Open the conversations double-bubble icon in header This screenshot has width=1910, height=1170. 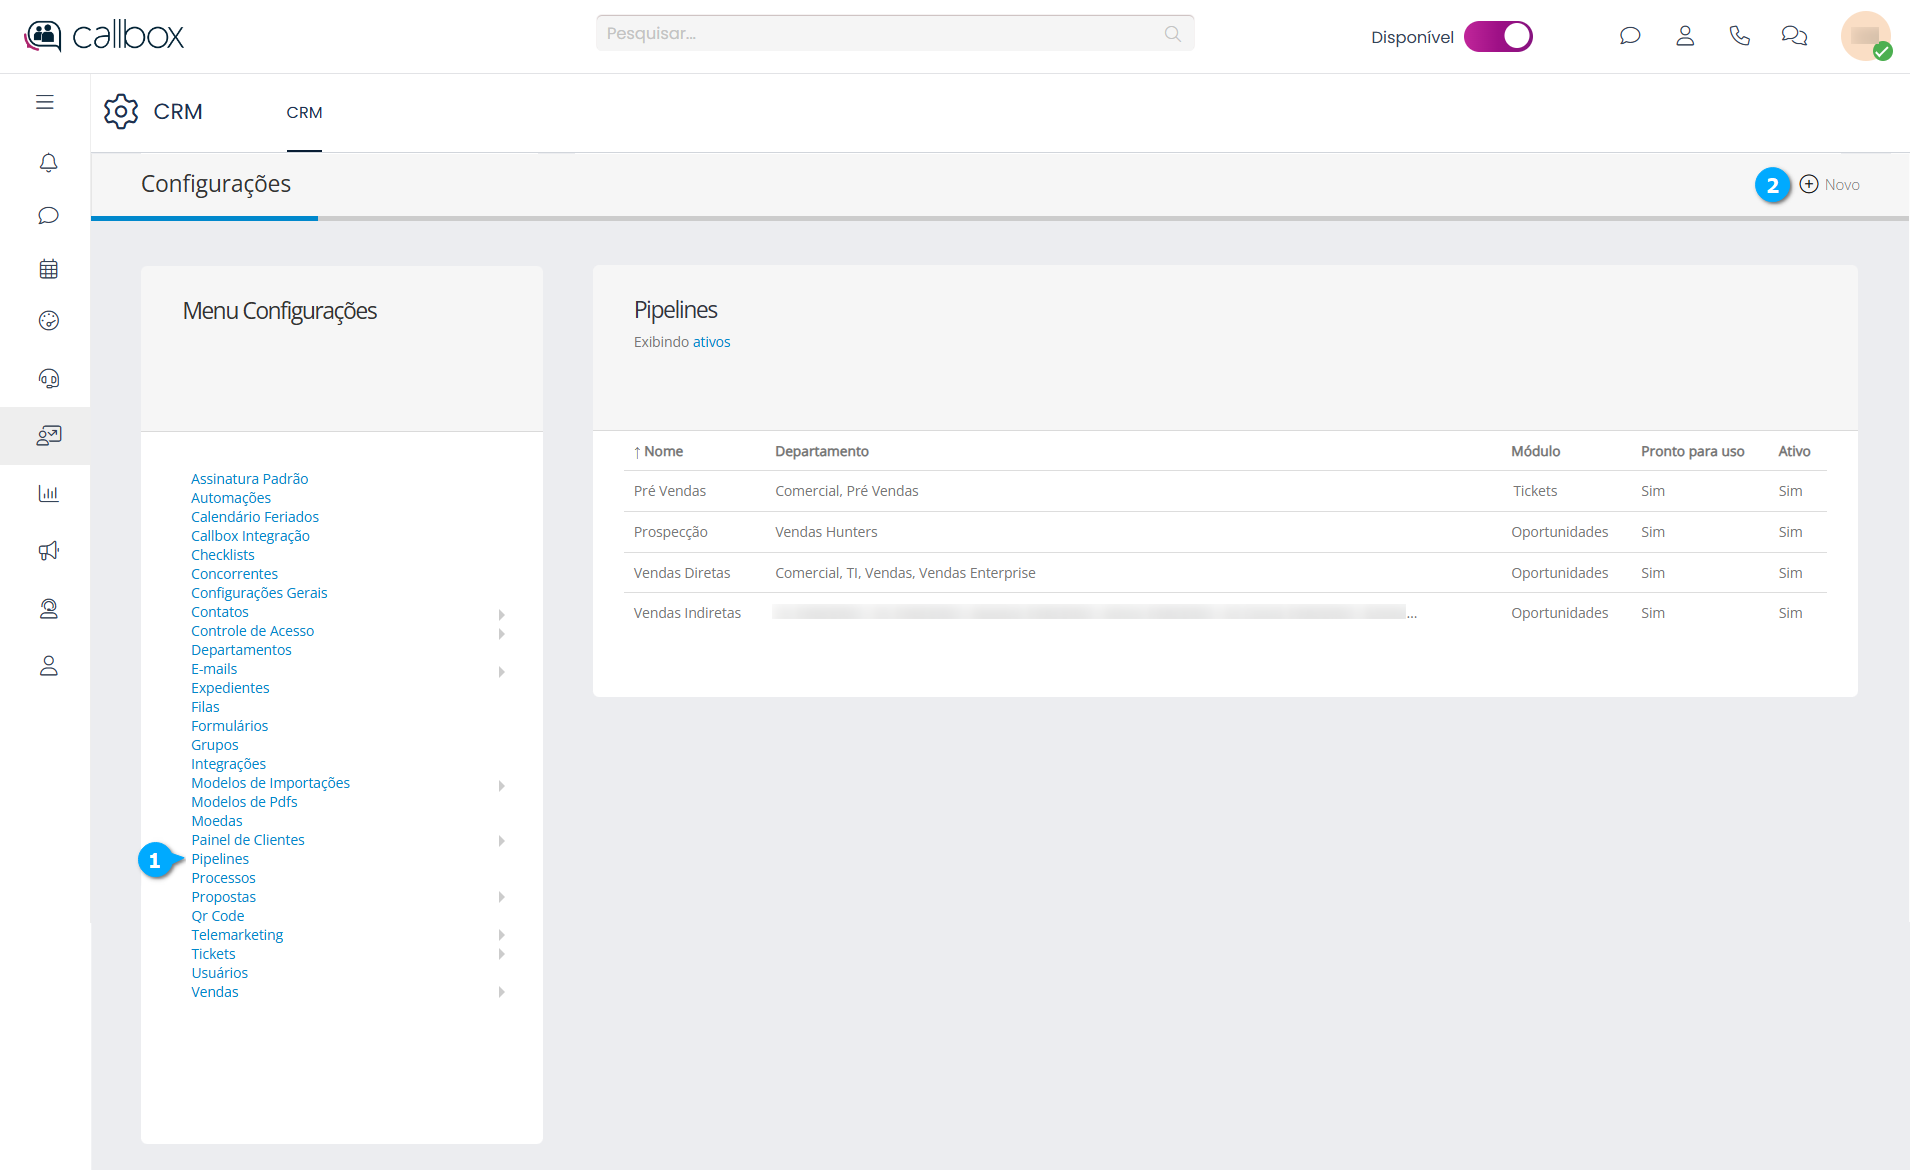(x=1794, y=36)
